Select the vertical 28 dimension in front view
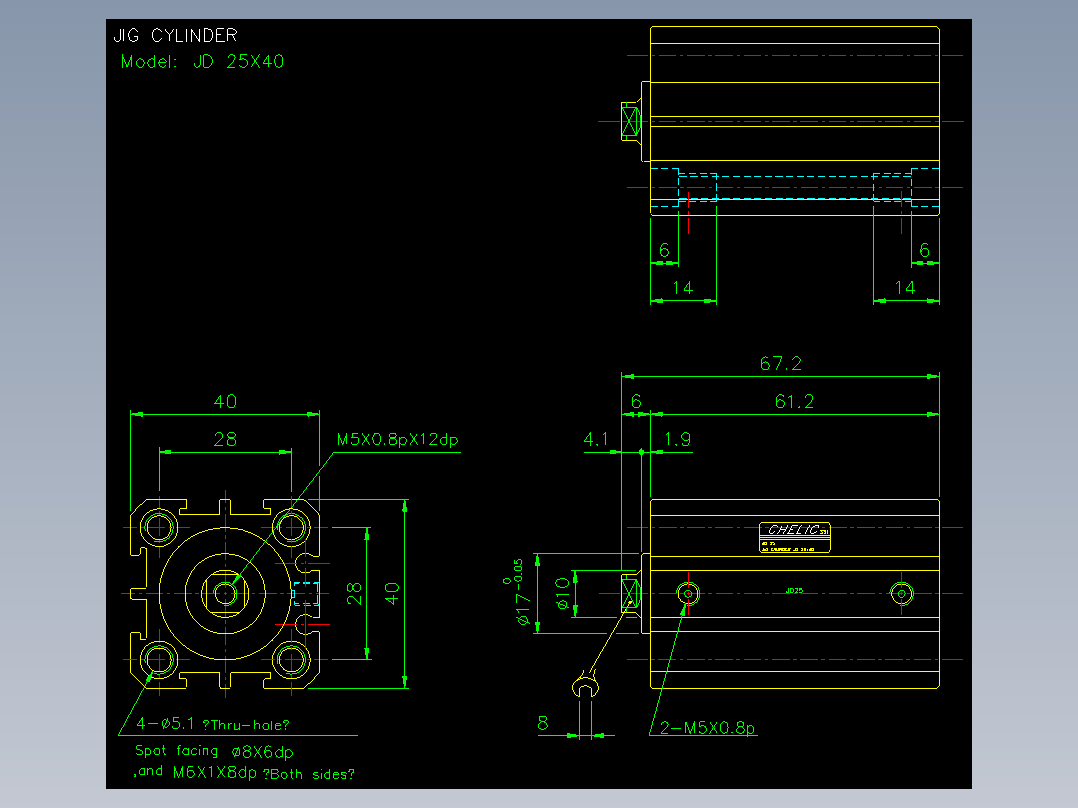The image size is (1078, 808). [x=354, y=593]
